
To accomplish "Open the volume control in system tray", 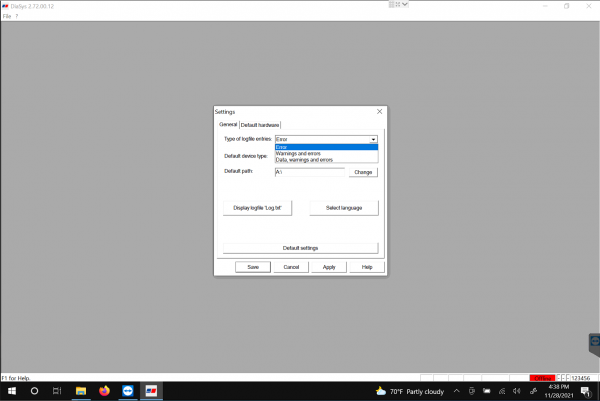I will 517,391.
